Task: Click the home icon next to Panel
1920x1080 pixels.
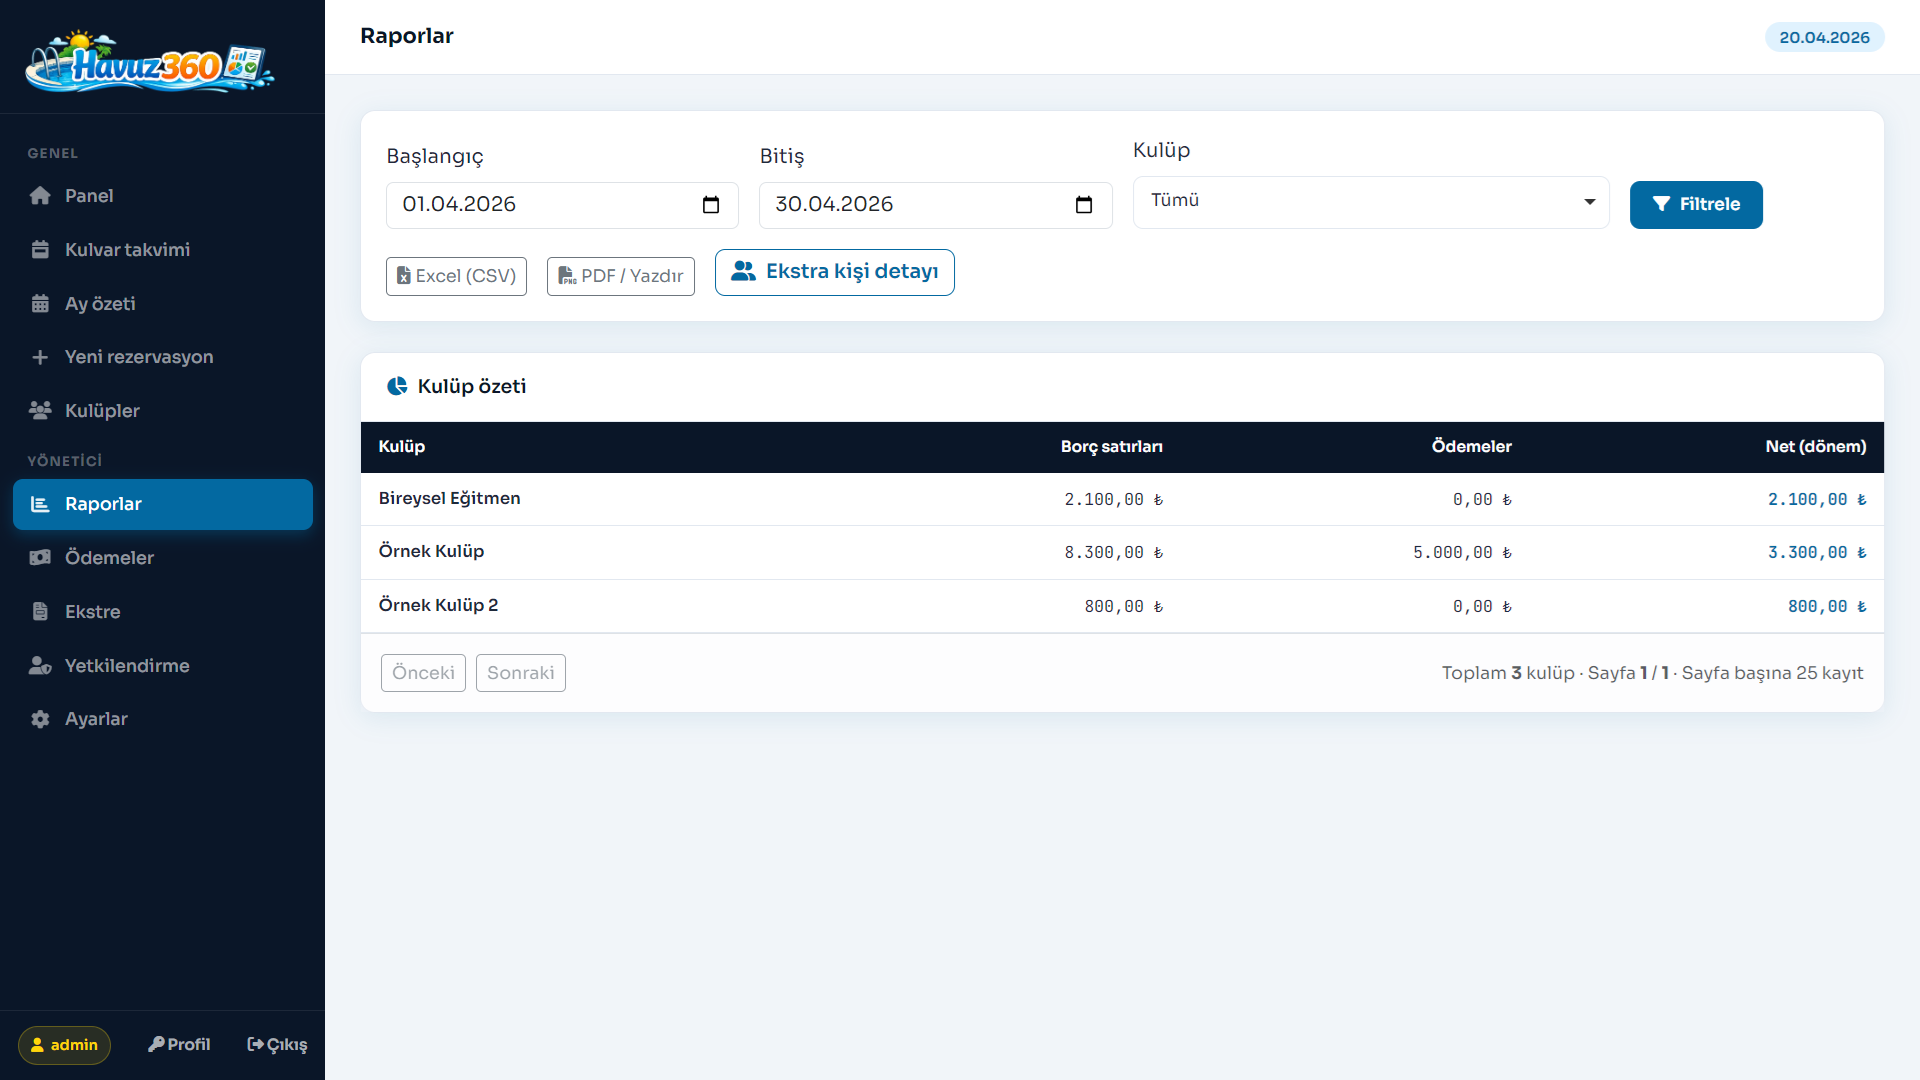Action: pos(40,196)
